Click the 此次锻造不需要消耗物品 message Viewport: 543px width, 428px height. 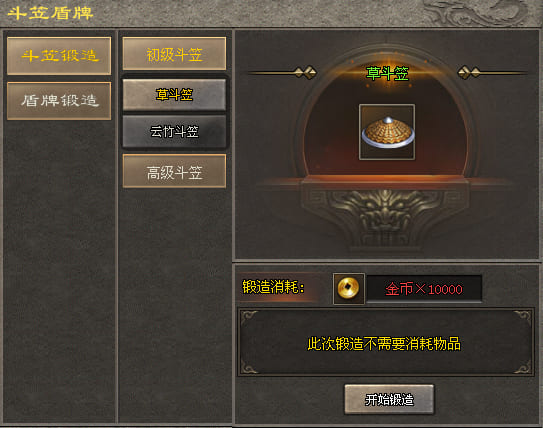pyautogui.click(x=384, y=344)
